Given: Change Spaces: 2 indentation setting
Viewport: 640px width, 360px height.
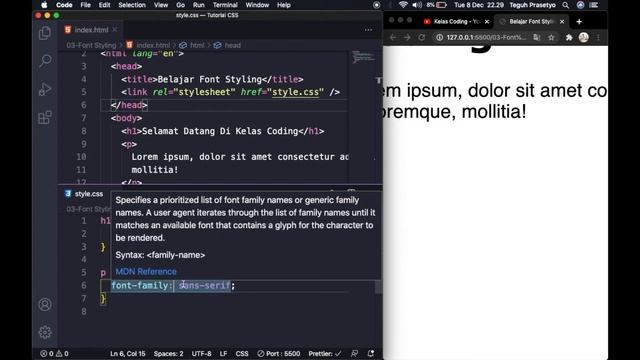Looking at the screenshot, I should point(169,353).
